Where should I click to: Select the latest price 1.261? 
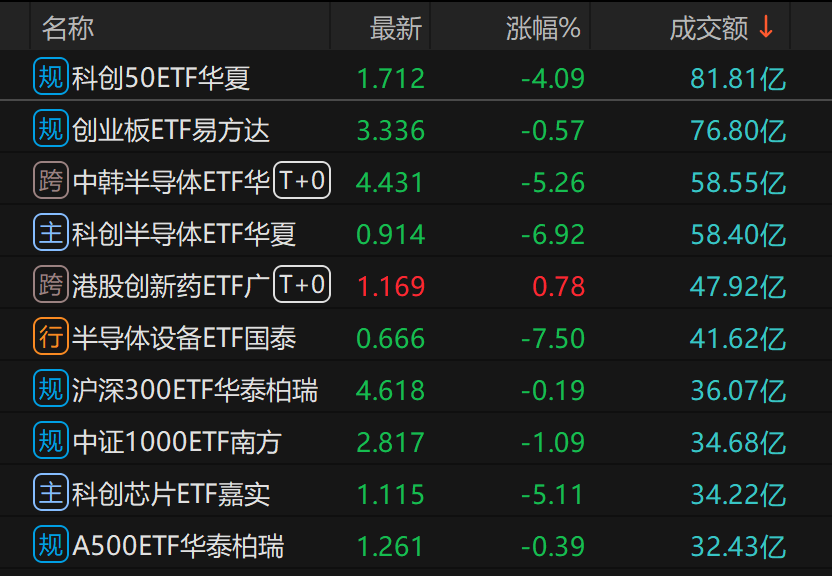tap(391, 546)
